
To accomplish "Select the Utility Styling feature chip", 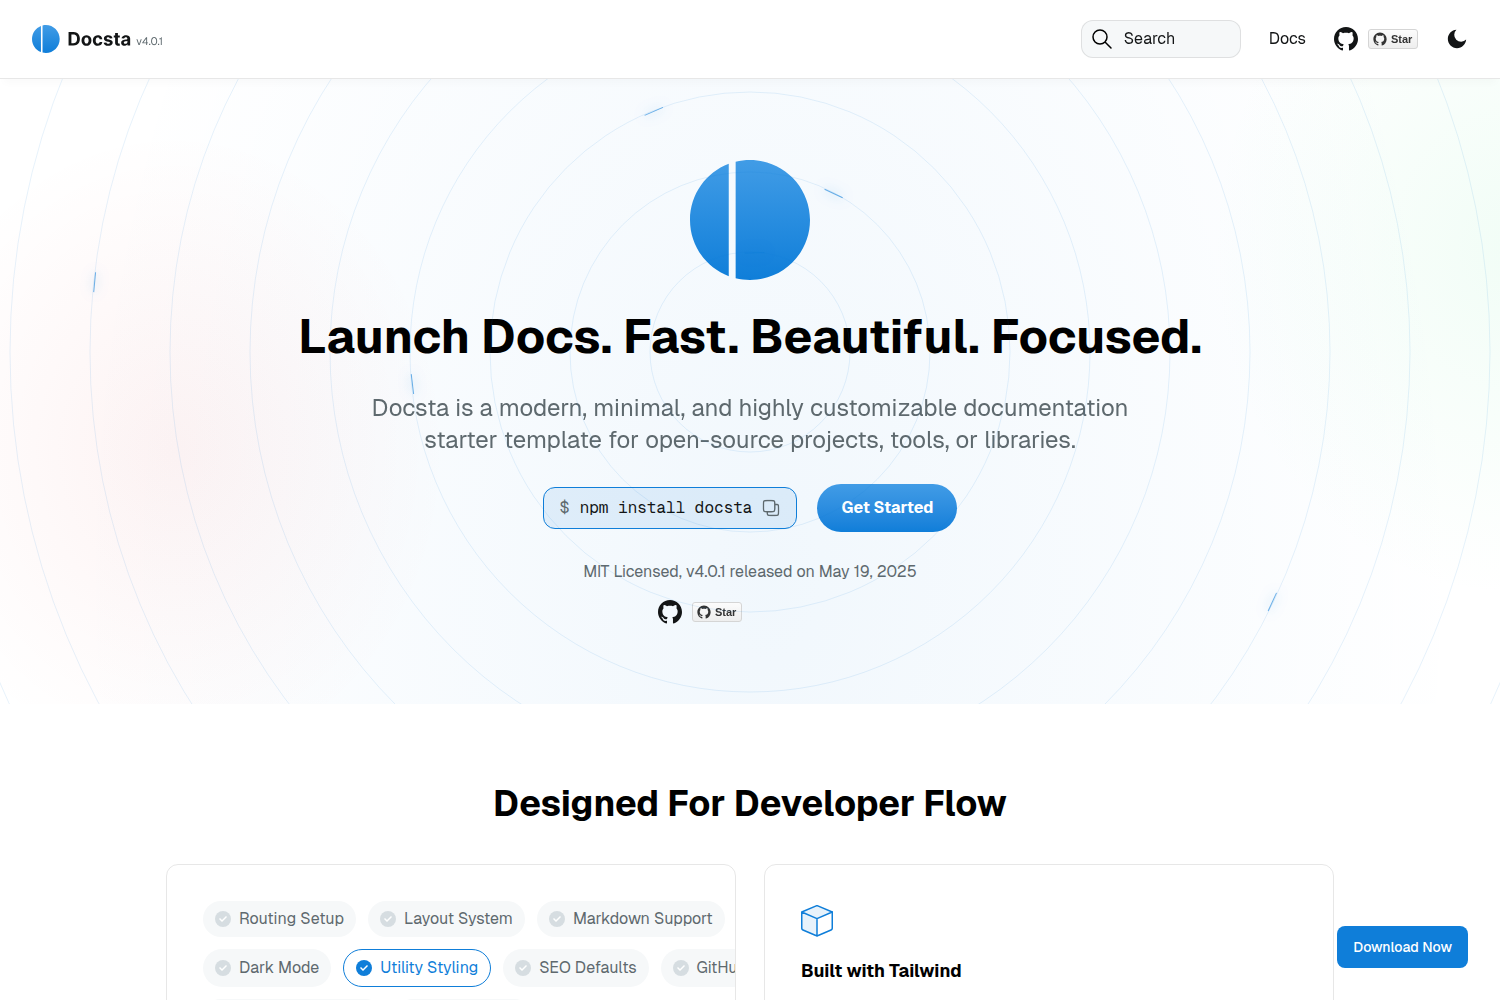I will coord(417,968).
